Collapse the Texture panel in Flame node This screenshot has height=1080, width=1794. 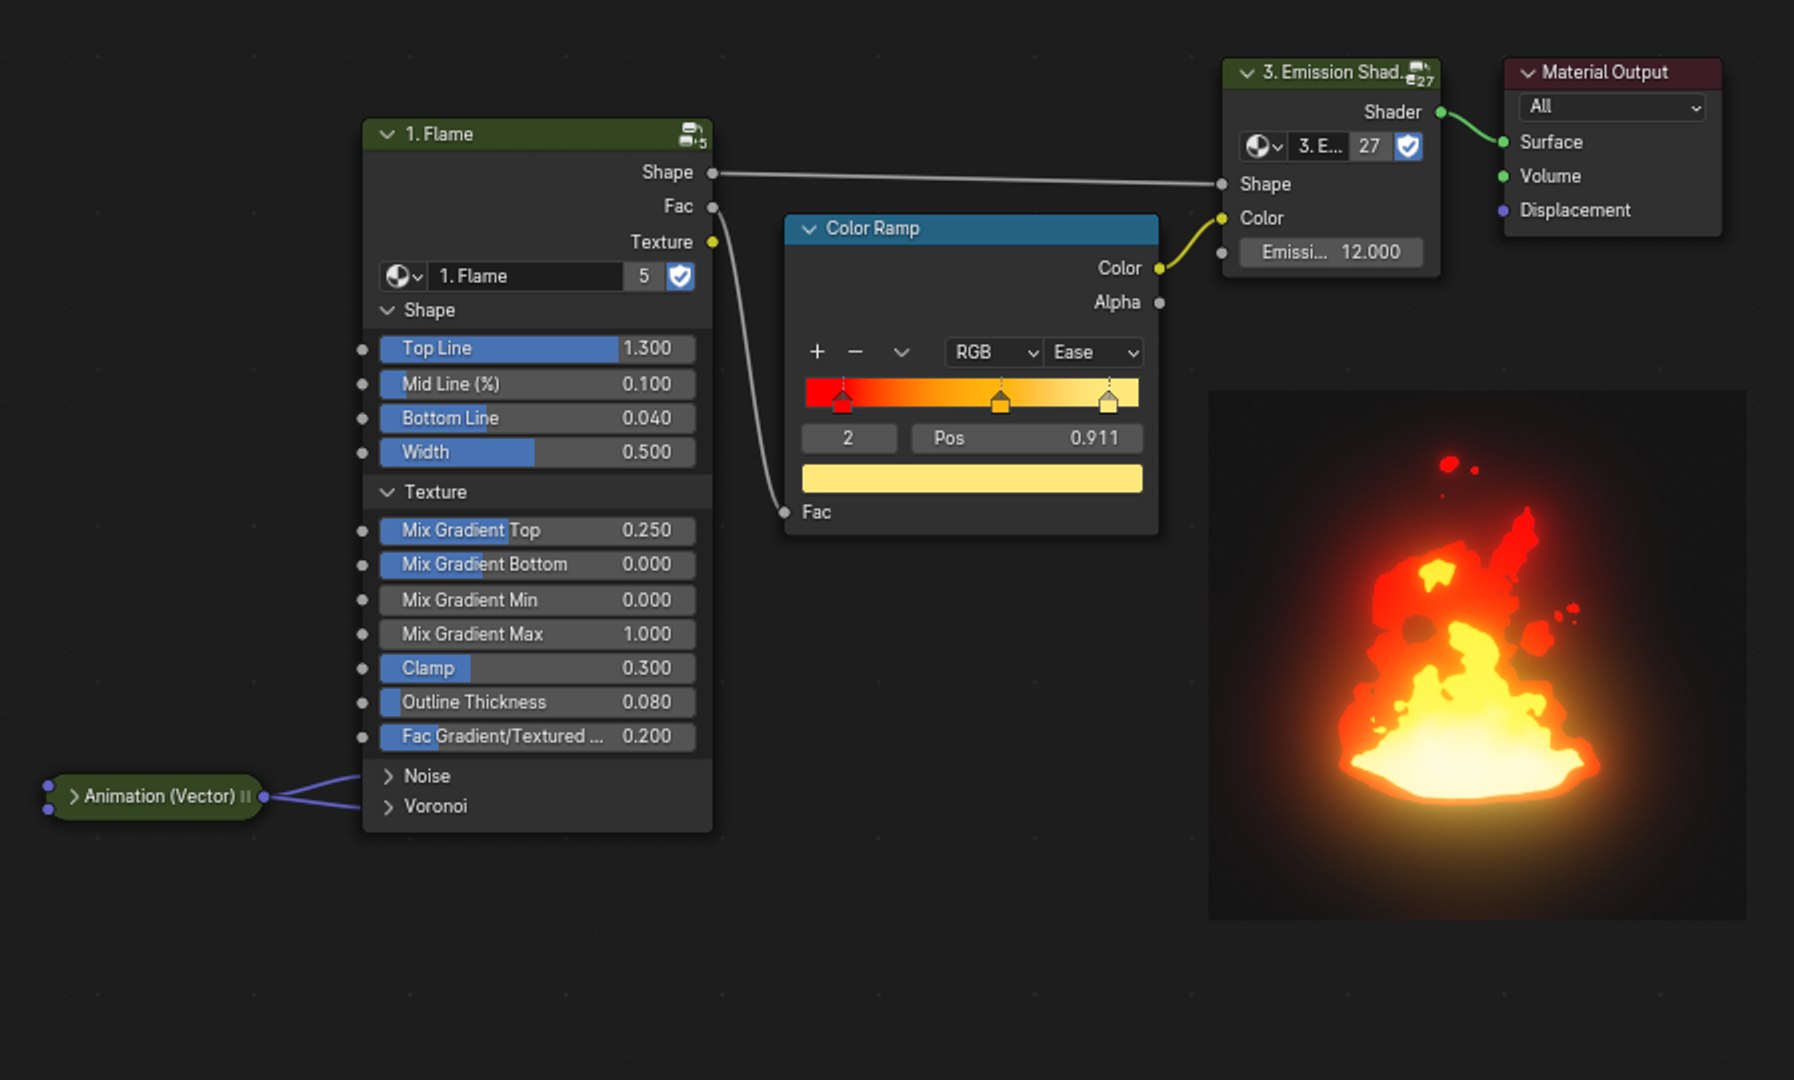tap(387, 493)
